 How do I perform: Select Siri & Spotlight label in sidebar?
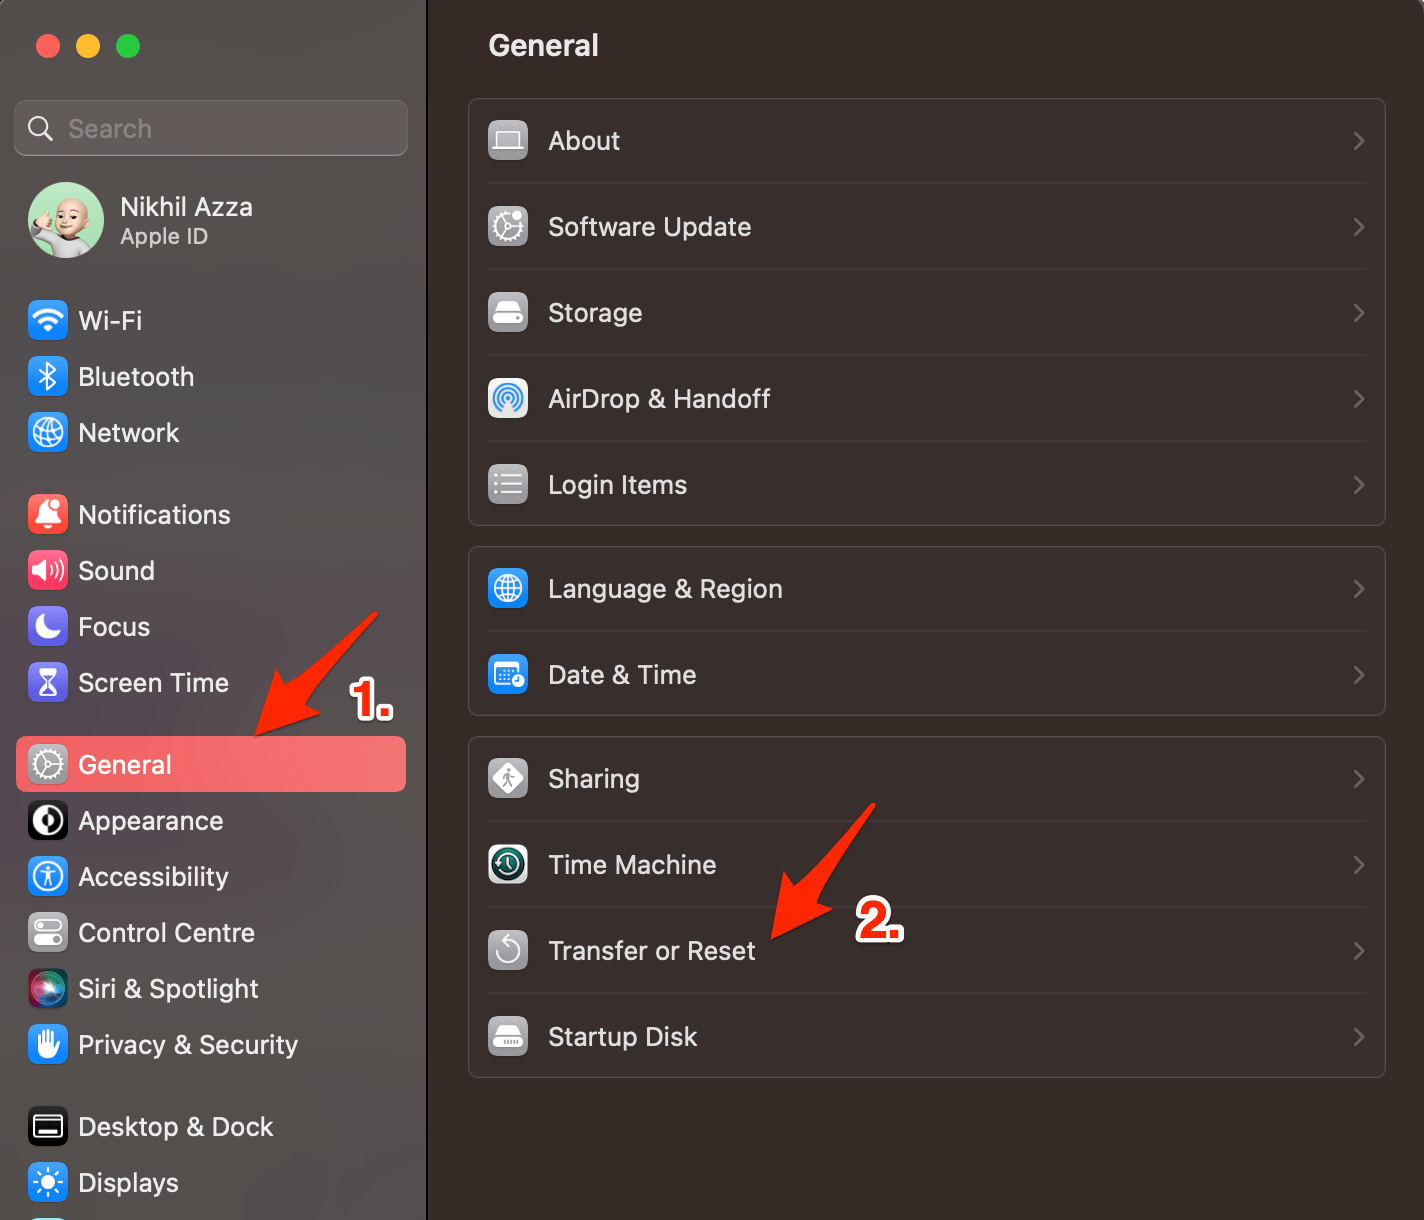tap(168, 989)
